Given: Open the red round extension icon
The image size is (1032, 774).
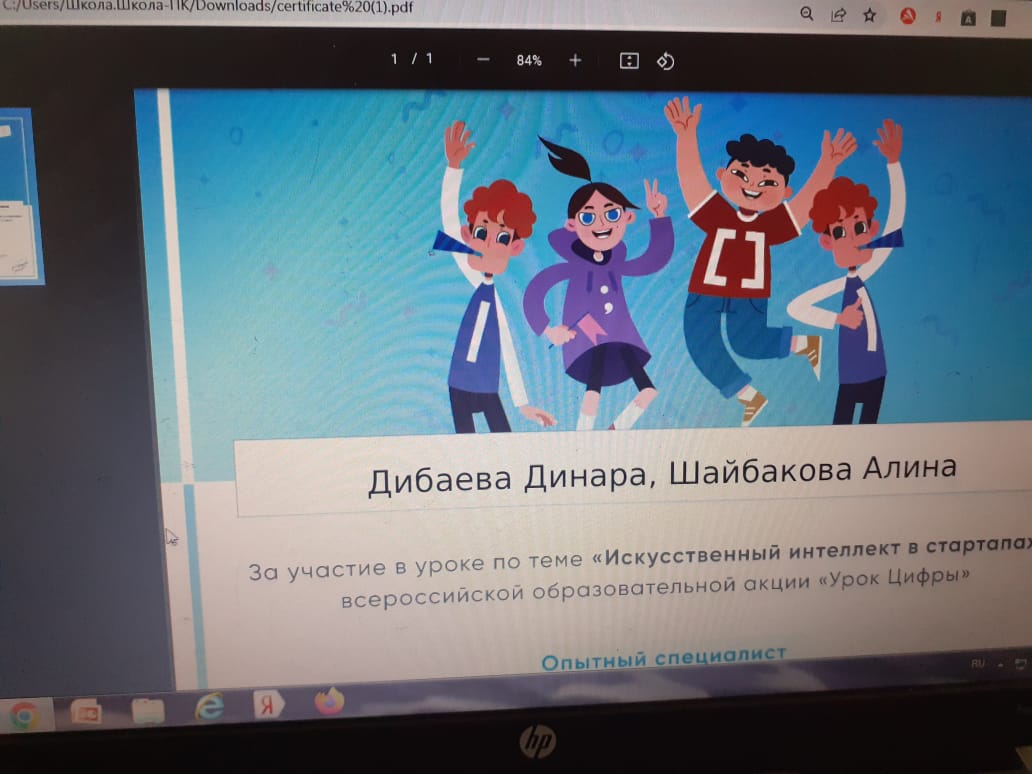Looking at the screenshot, I should (908, 16).
